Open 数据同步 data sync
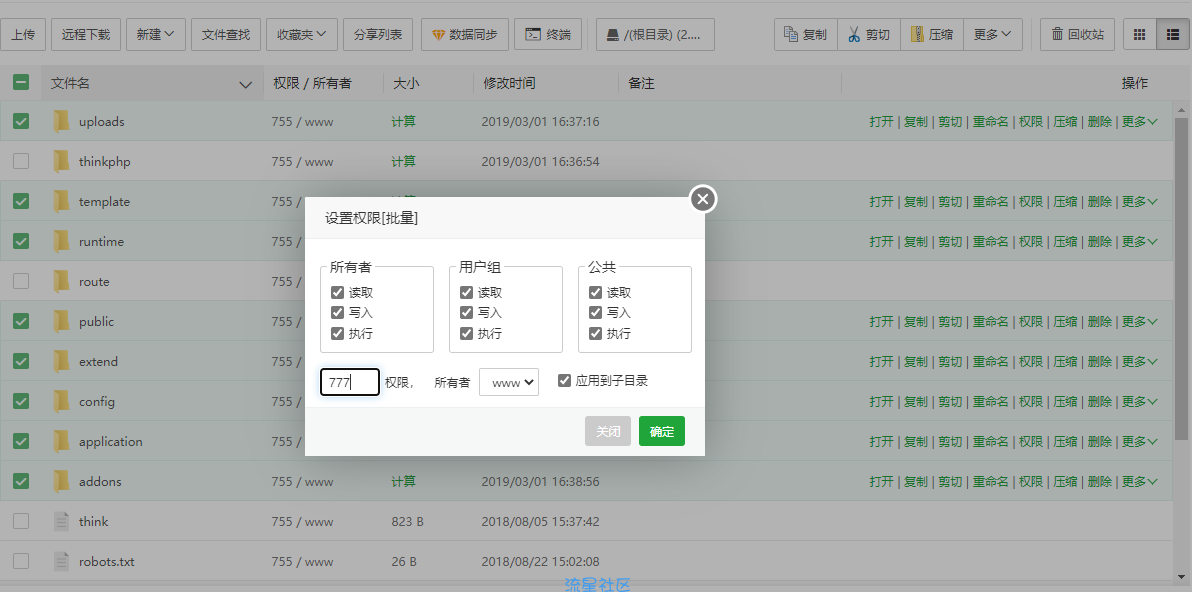 pos(464,34)
